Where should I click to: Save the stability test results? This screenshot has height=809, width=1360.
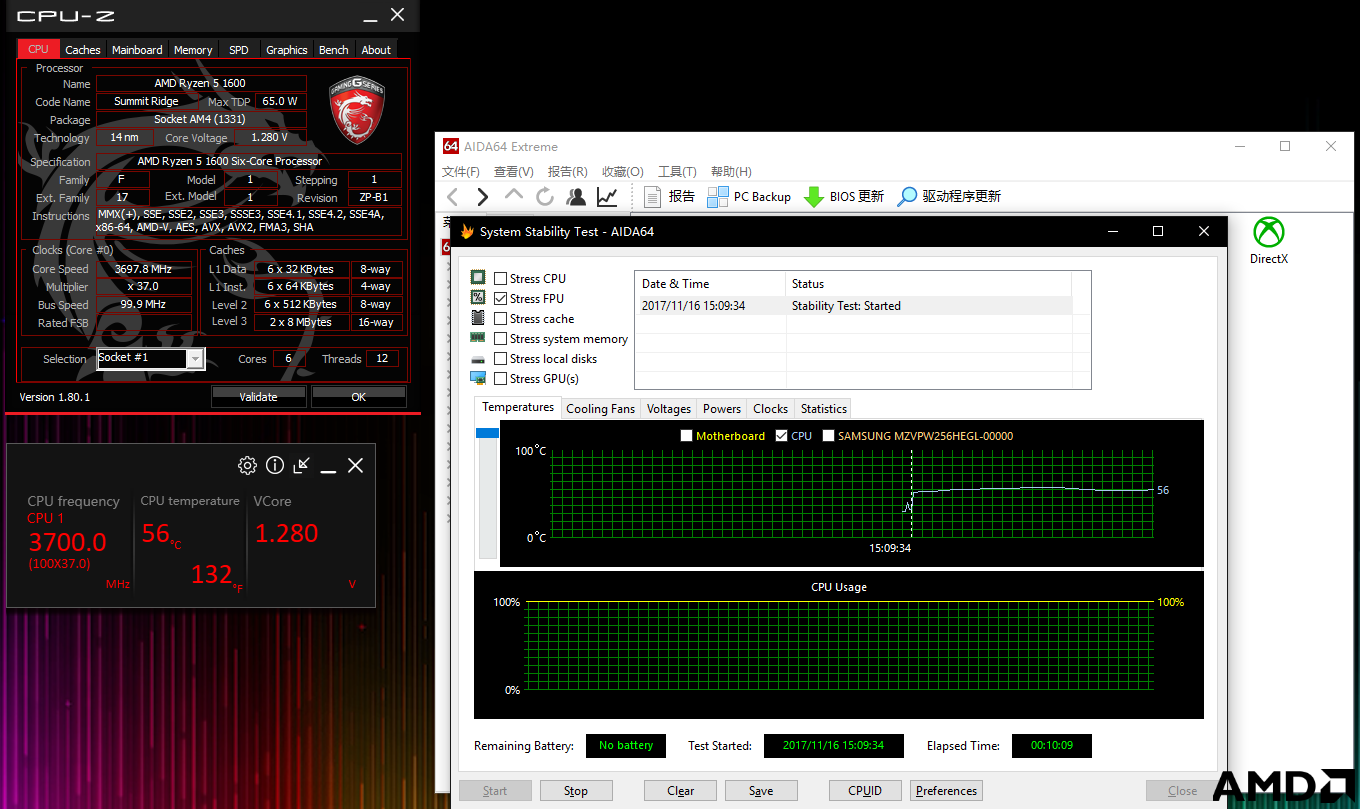[x=761, y=790]
